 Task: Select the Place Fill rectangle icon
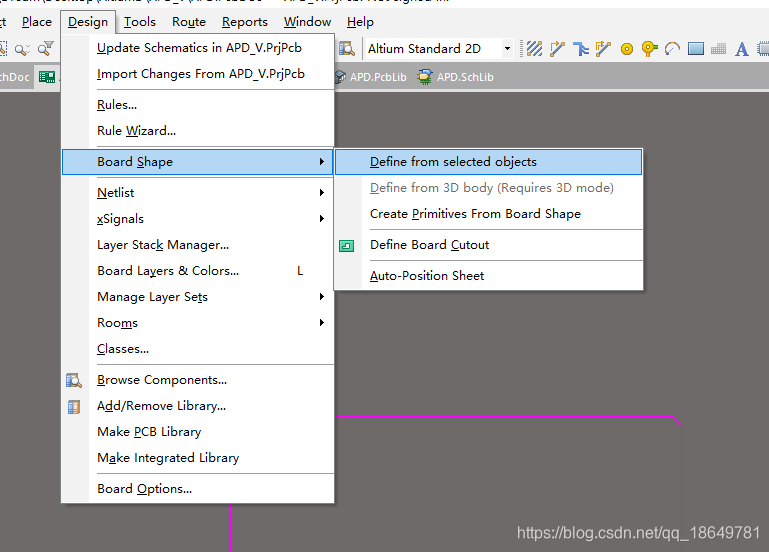(696, 49)
